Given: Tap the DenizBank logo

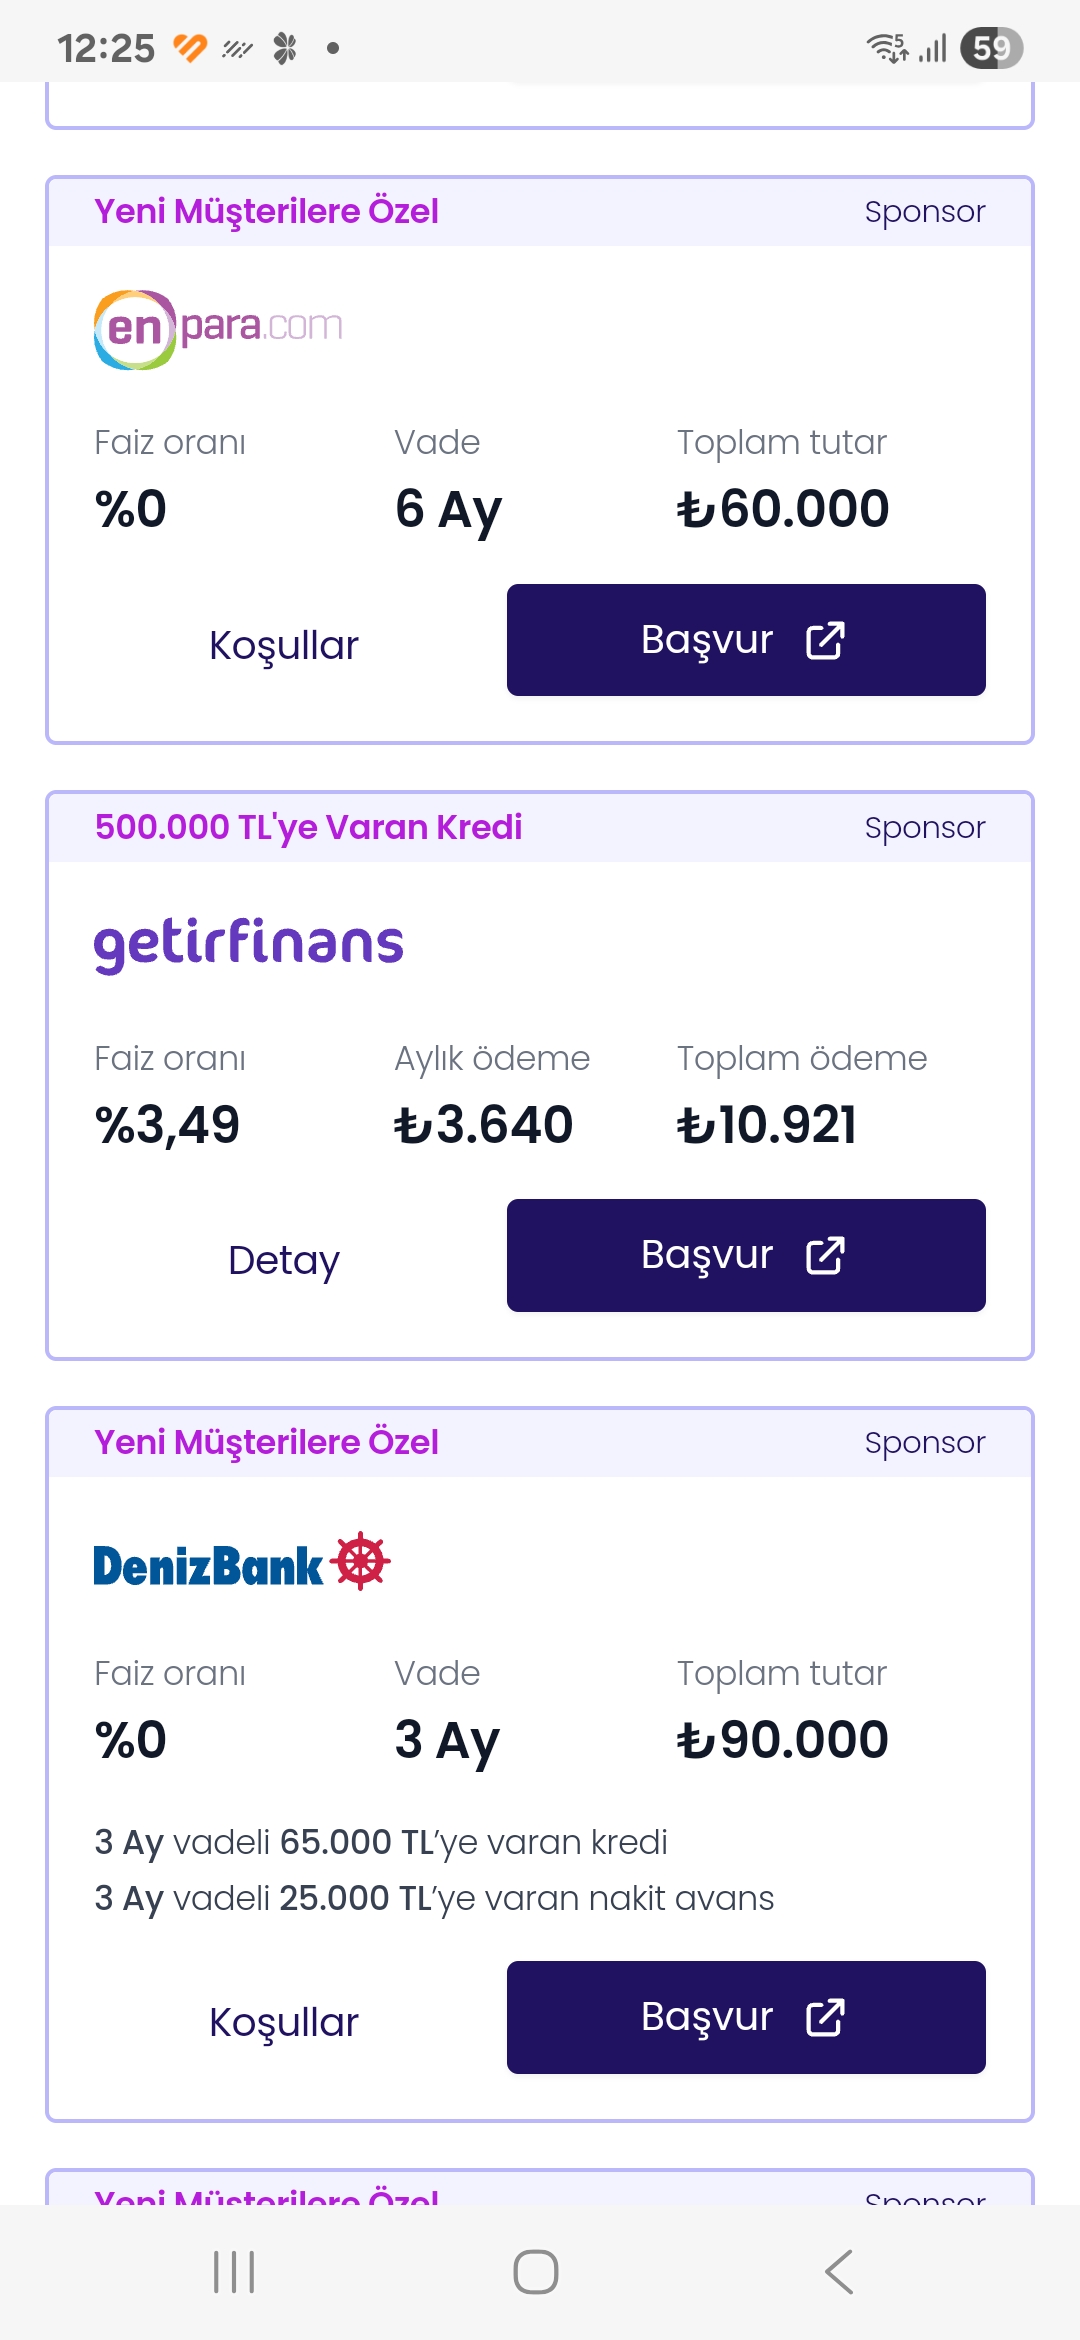Looking at the screenshot, I should (241, 1562).
